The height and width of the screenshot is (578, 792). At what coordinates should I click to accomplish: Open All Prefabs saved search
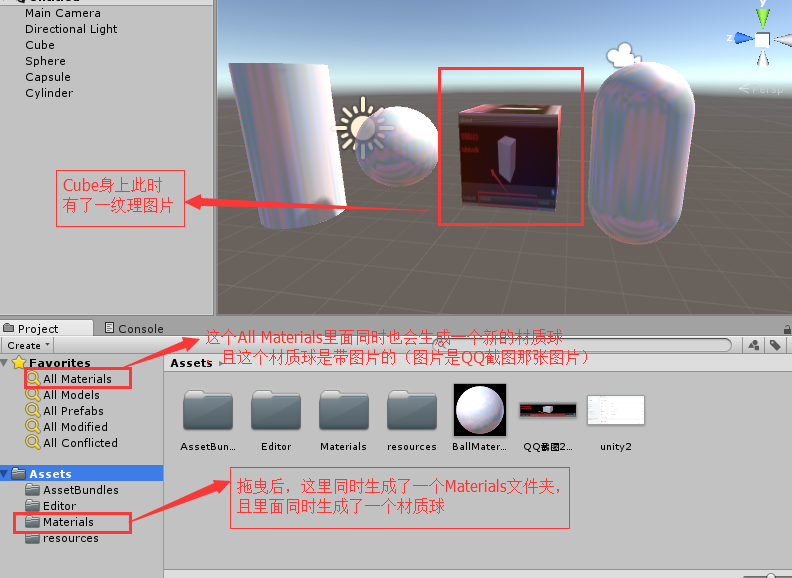tap(73, 411)
